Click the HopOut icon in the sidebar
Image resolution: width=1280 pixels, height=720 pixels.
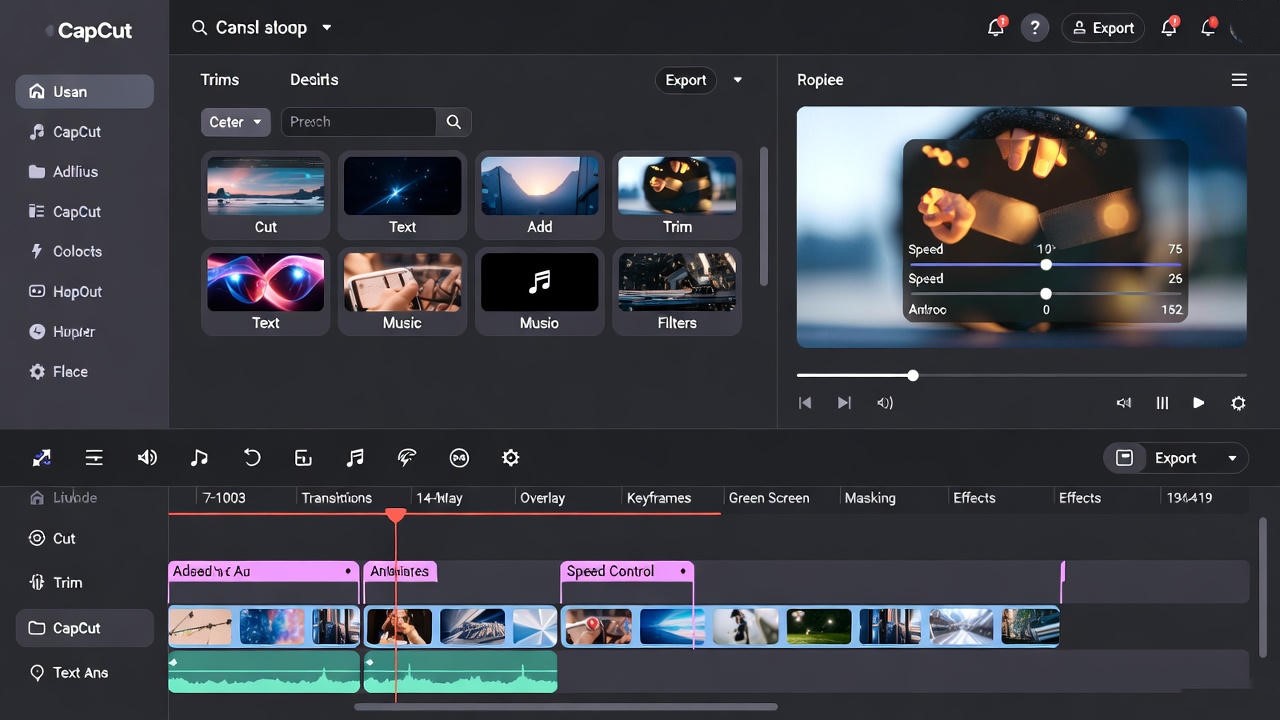[36, 291]
